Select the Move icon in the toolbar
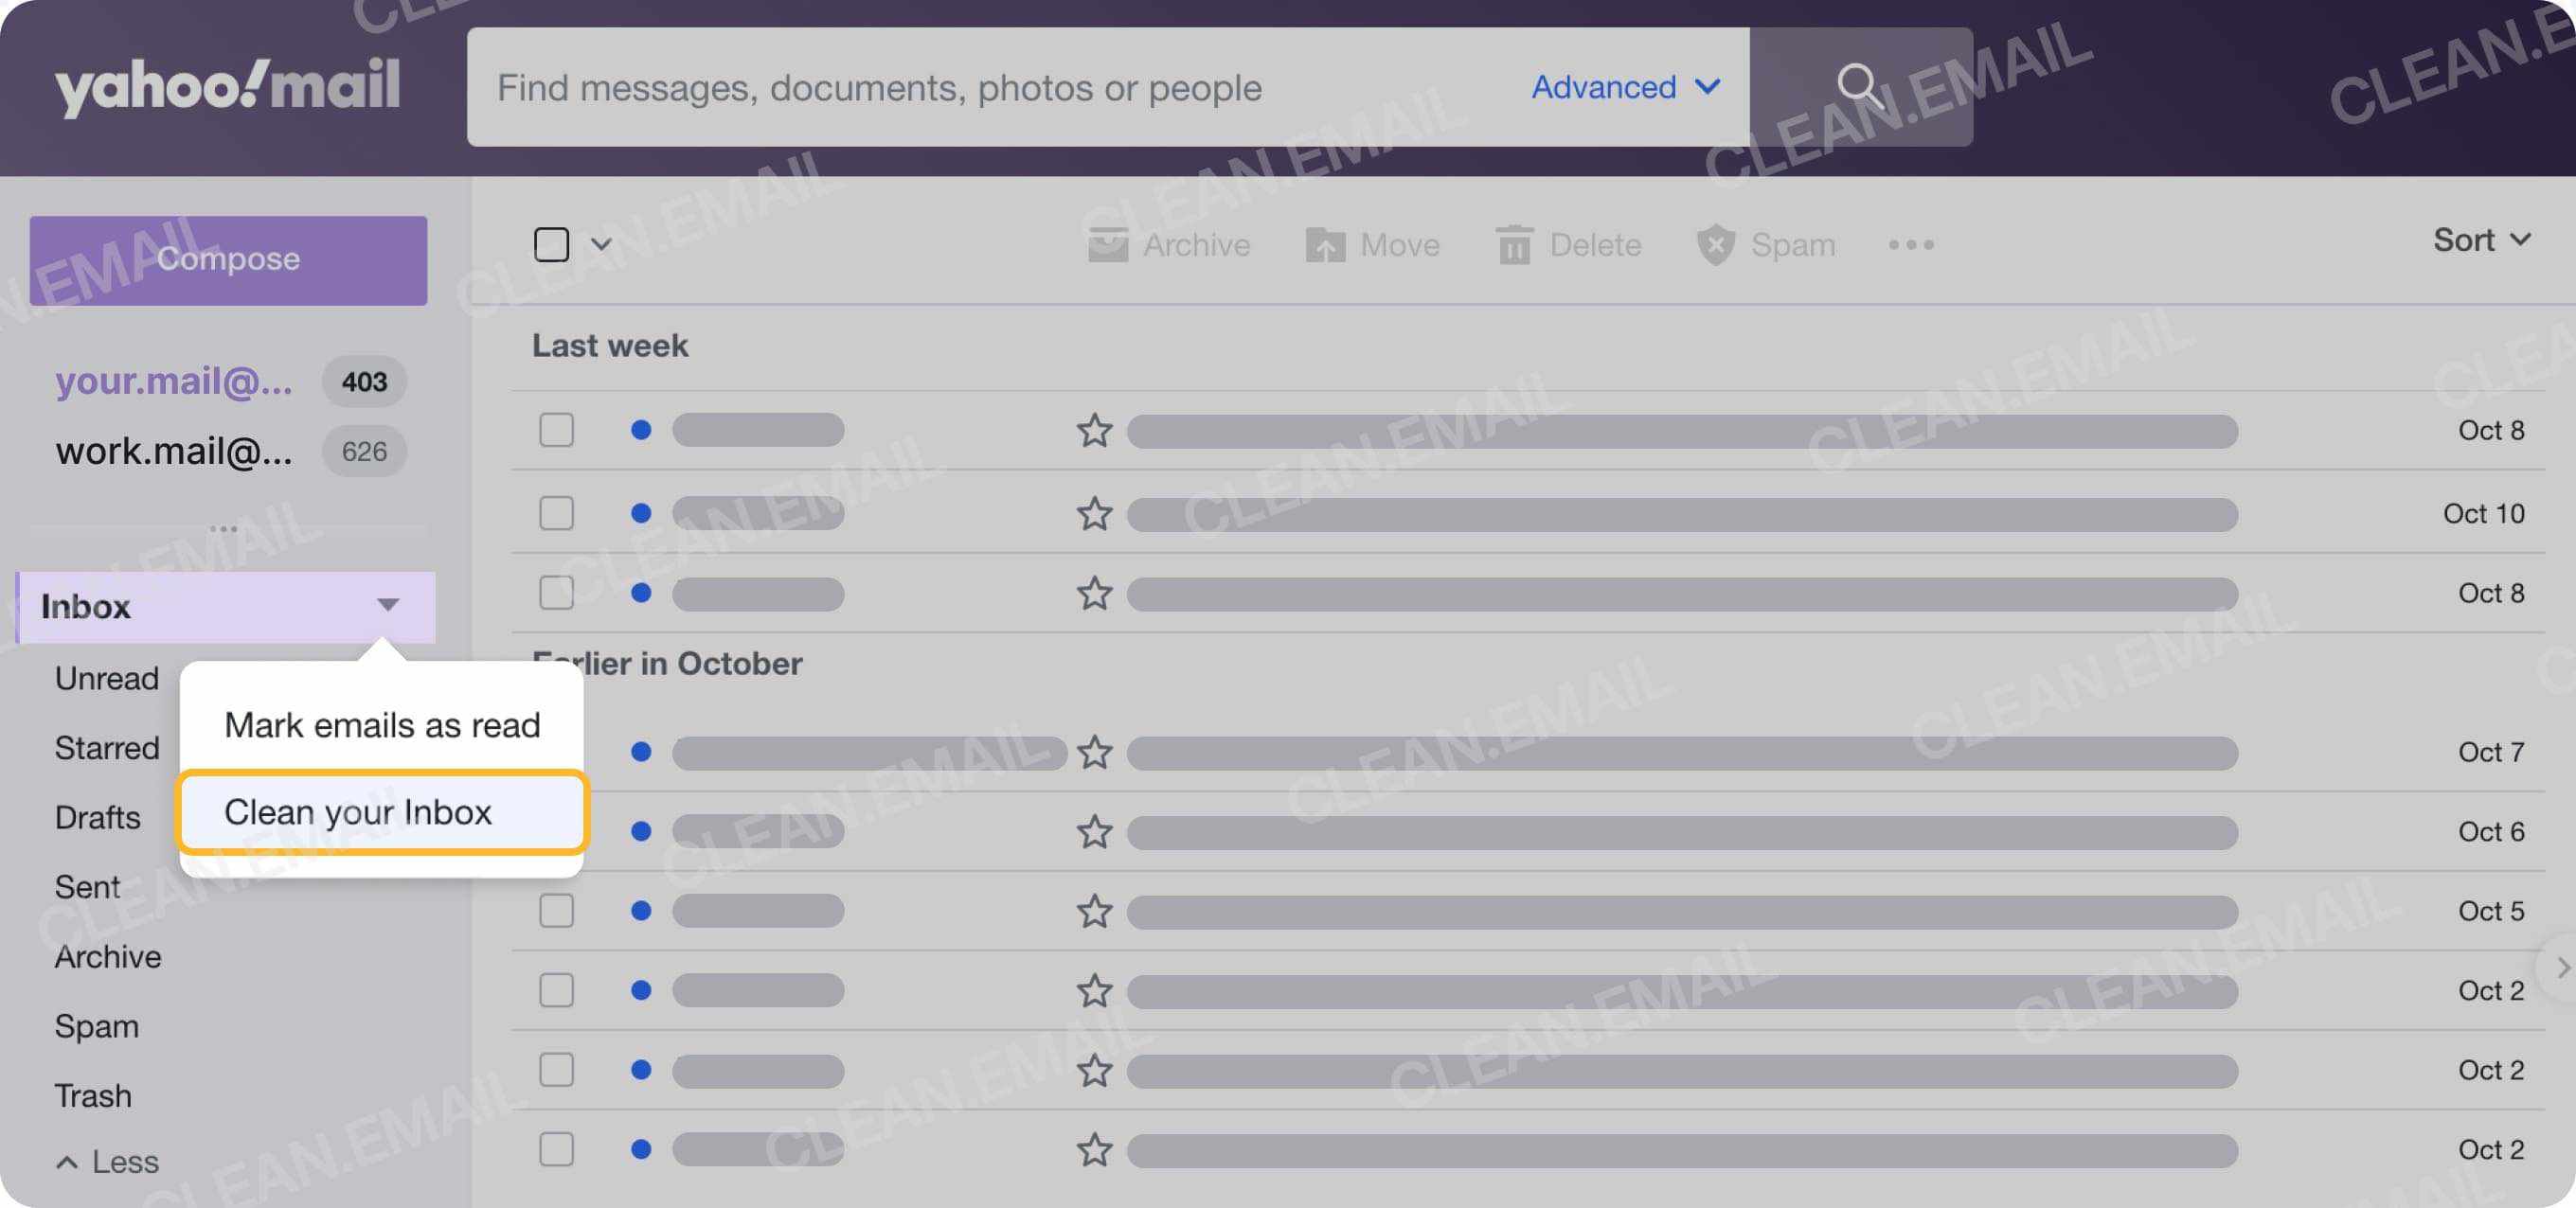 tap(1327, 244)
